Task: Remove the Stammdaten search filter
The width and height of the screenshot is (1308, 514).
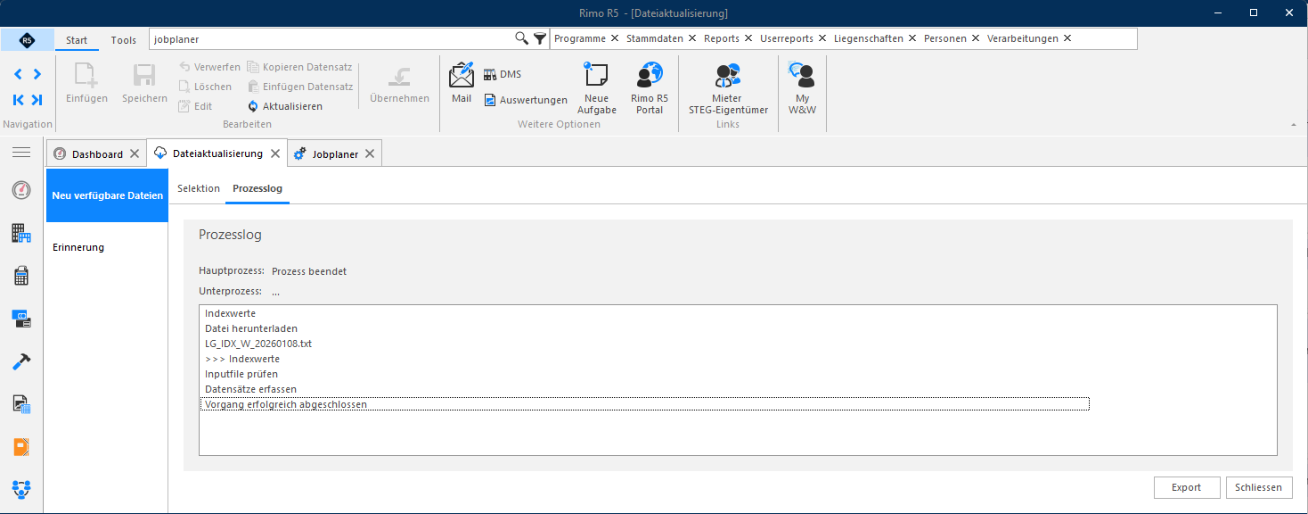Action: 692,38
